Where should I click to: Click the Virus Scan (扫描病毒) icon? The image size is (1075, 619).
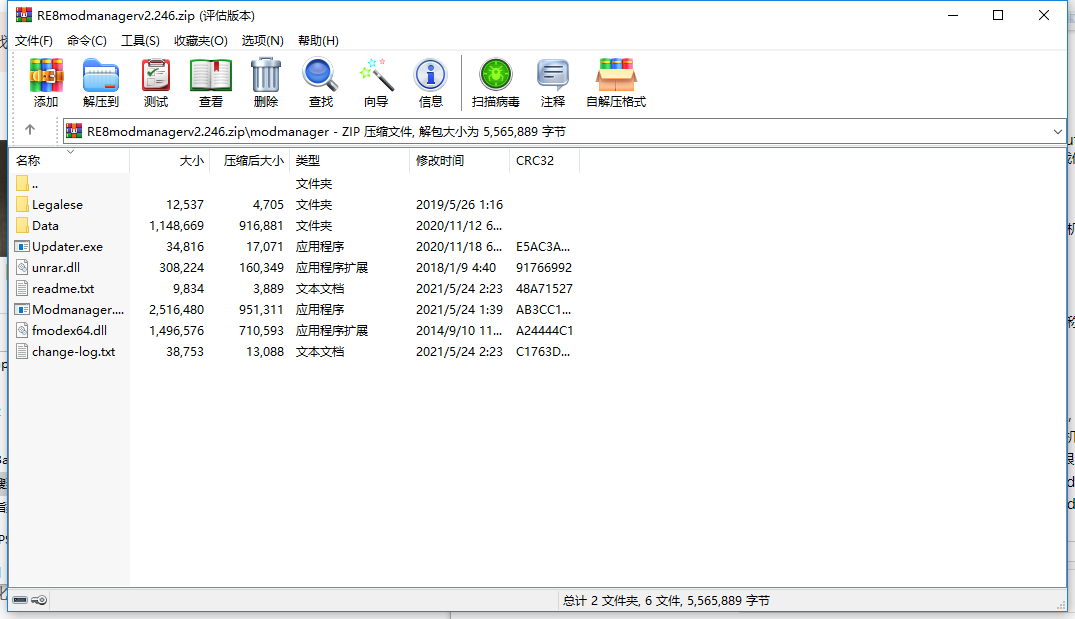point(496,75)
